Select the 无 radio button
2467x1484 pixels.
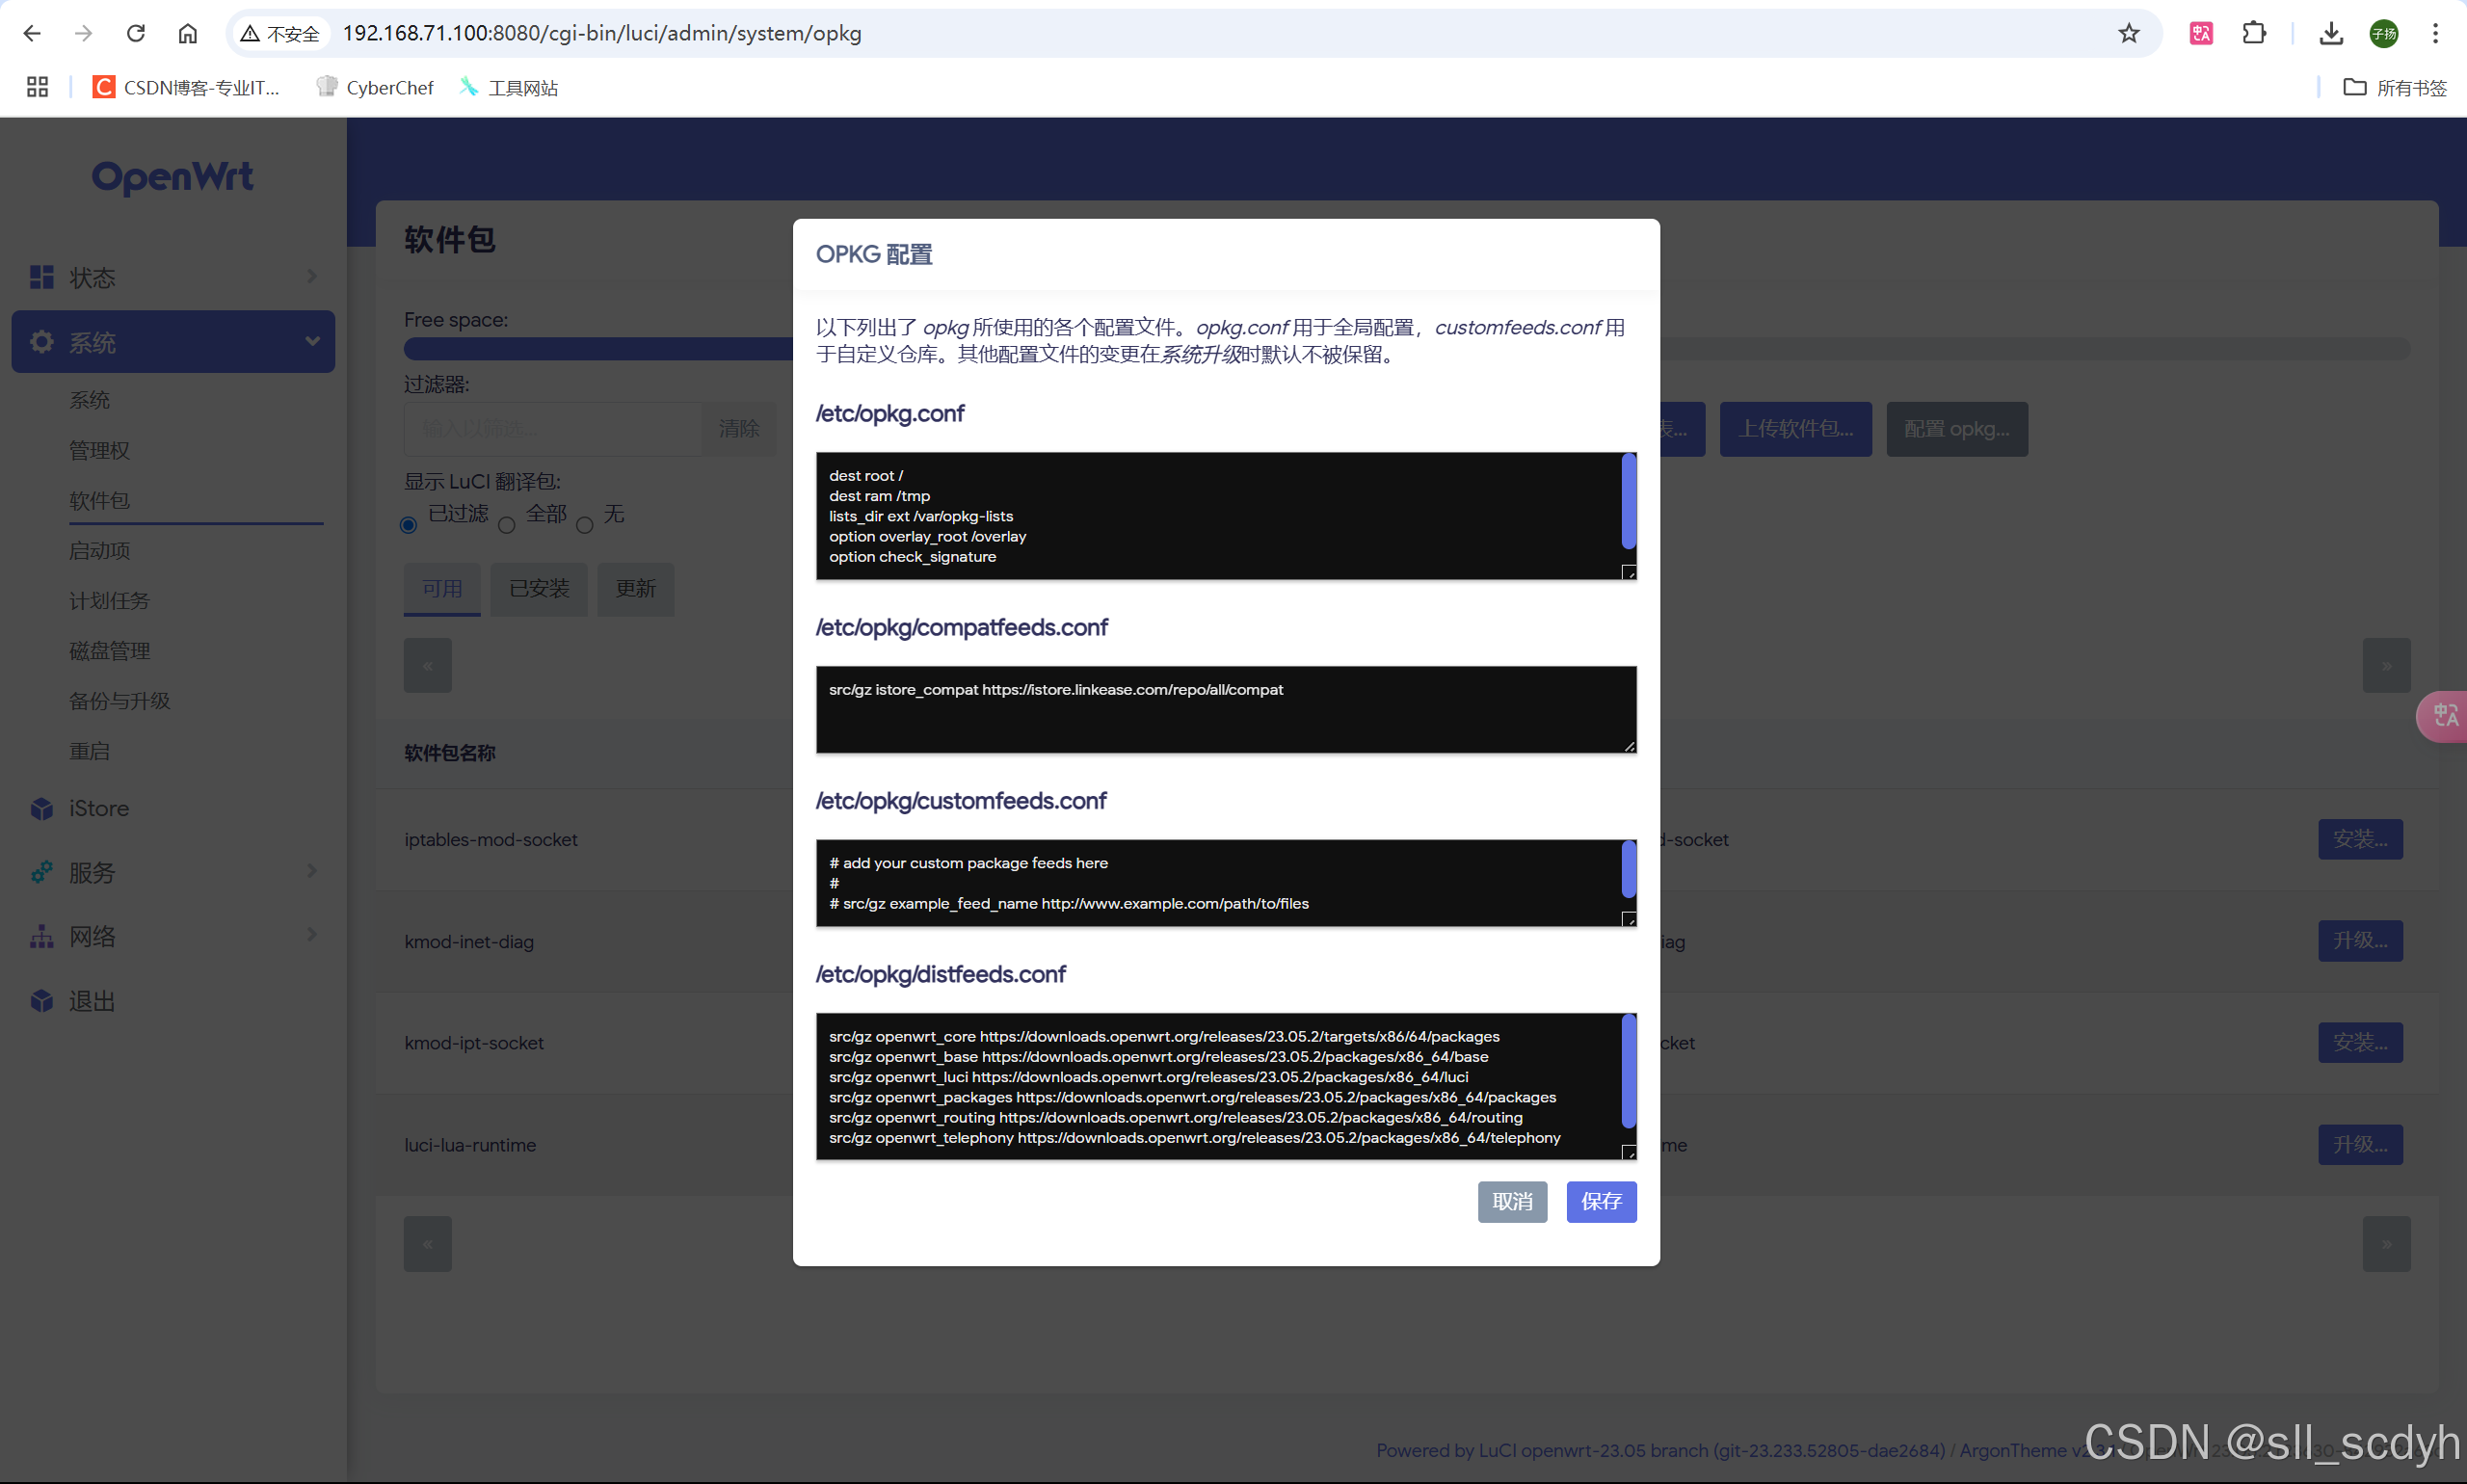point(585,525)
